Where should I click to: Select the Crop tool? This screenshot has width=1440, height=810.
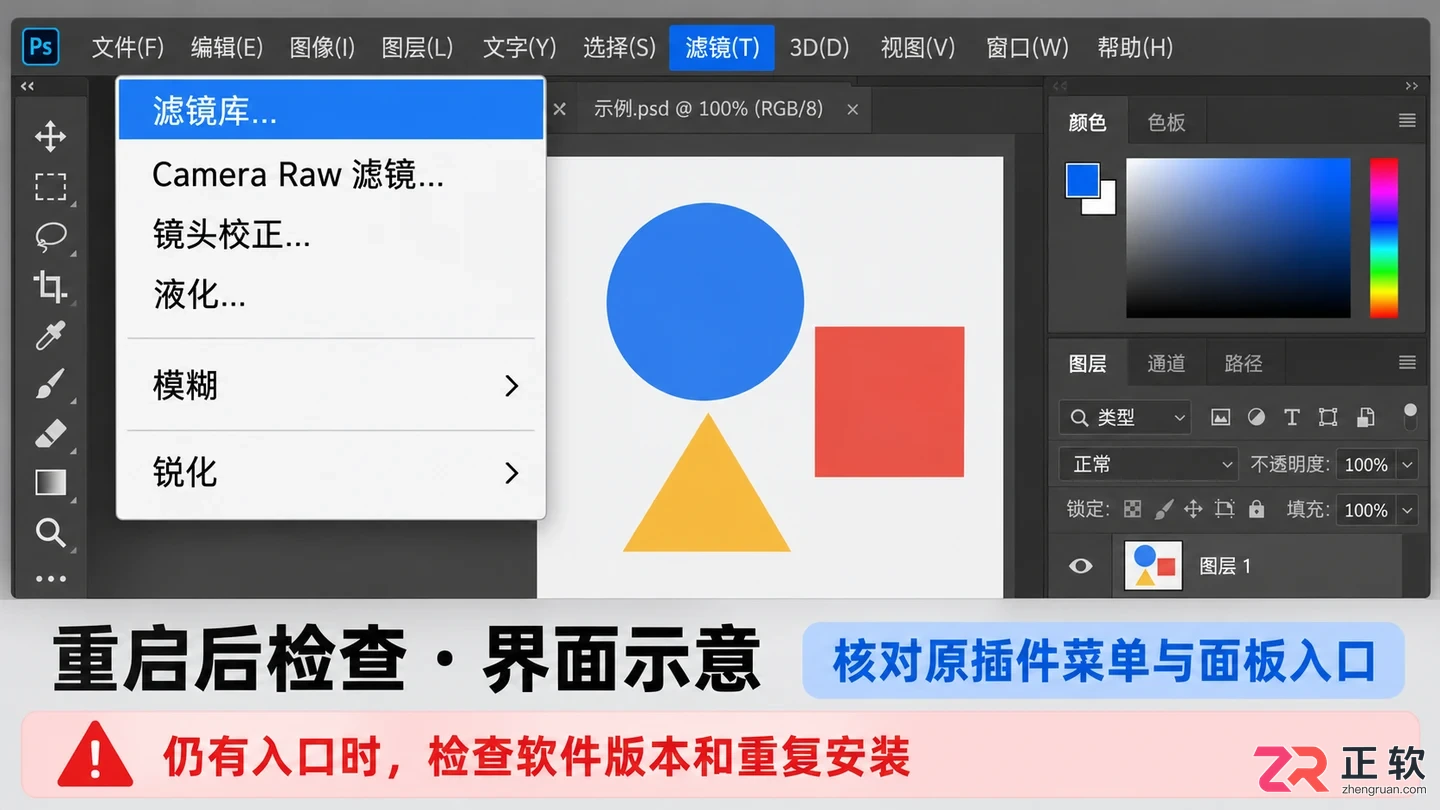coord(50,286)
